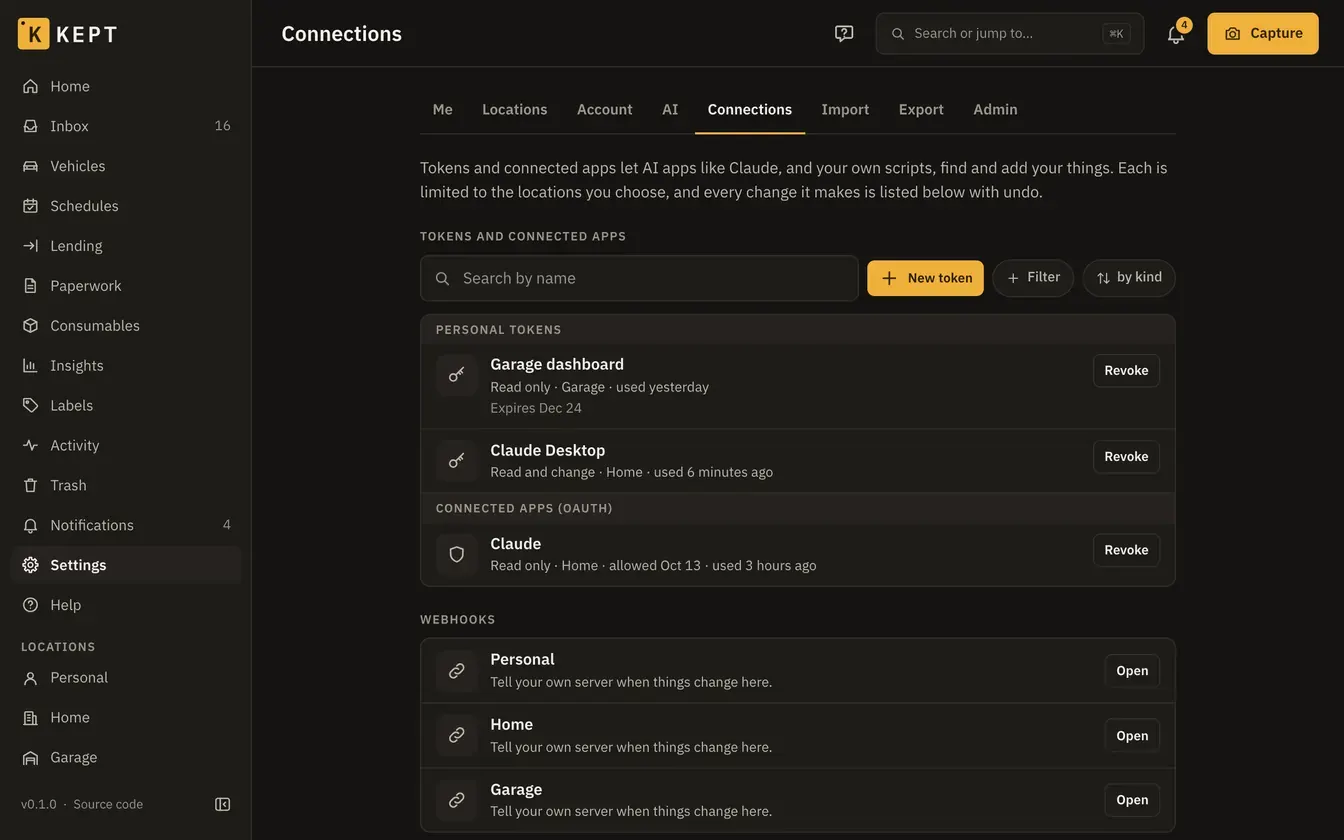This screenshot has height=840, width=1344.
Task: Focus the Search by name field
Action: (x=639, y=278)
